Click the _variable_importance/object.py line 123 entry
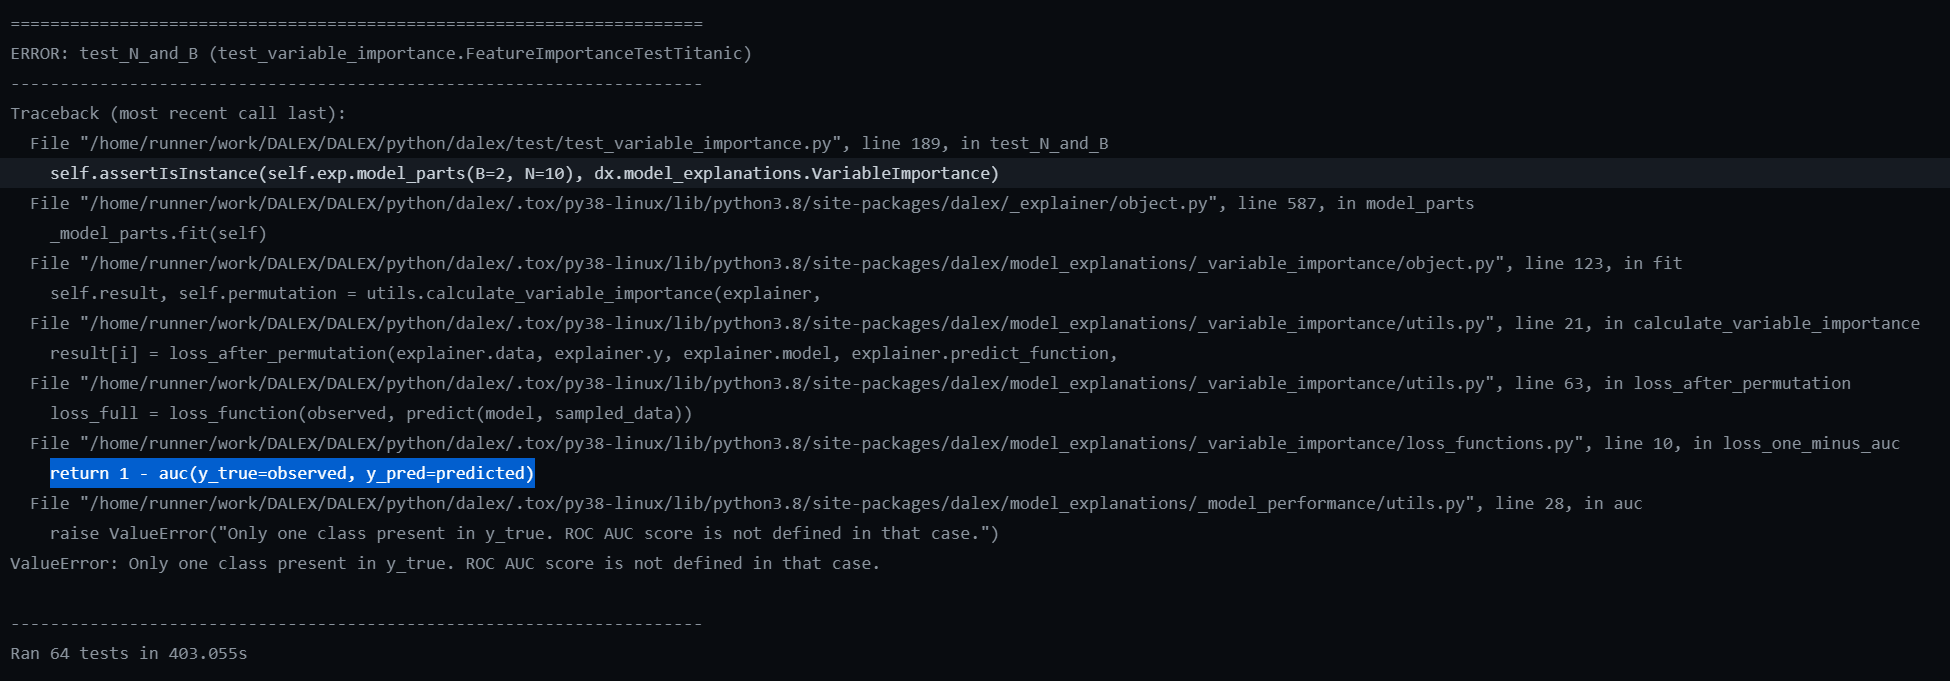Screen dimensions: 1950x681 click(x=856, y=263)
